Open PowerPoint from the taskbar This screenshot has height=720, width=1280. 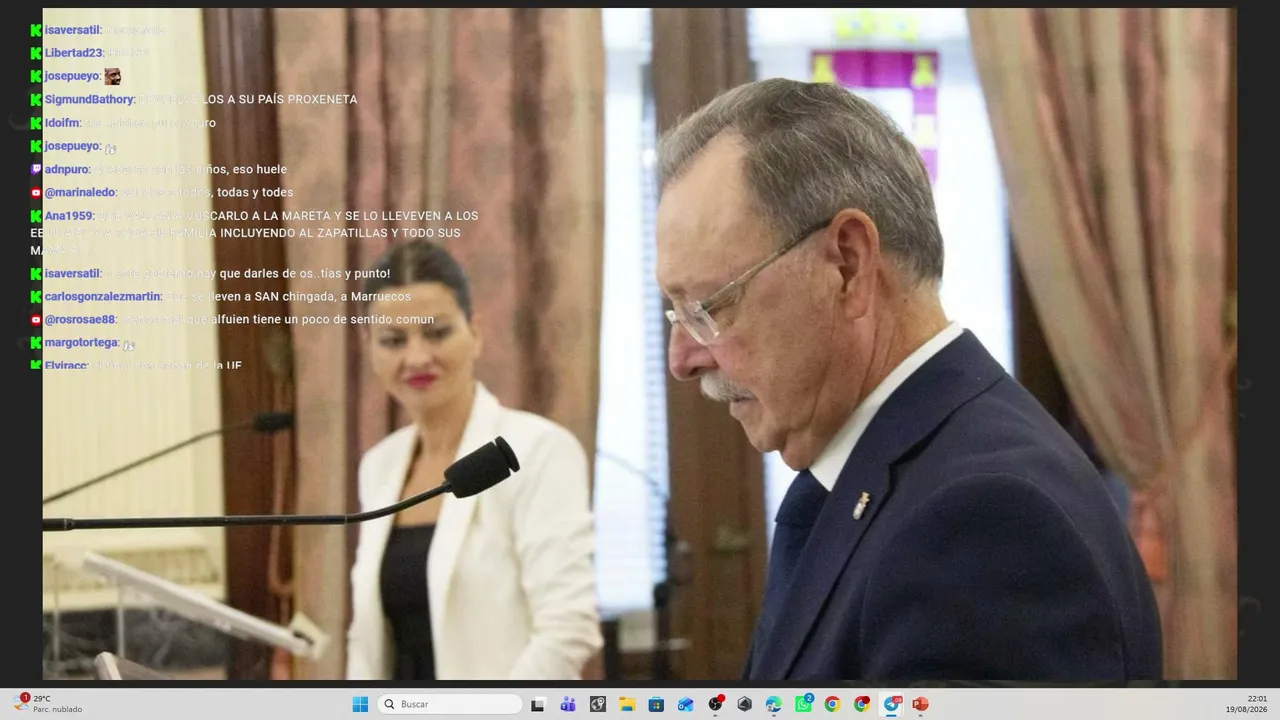pyautogui.click(x=920, y=704)
